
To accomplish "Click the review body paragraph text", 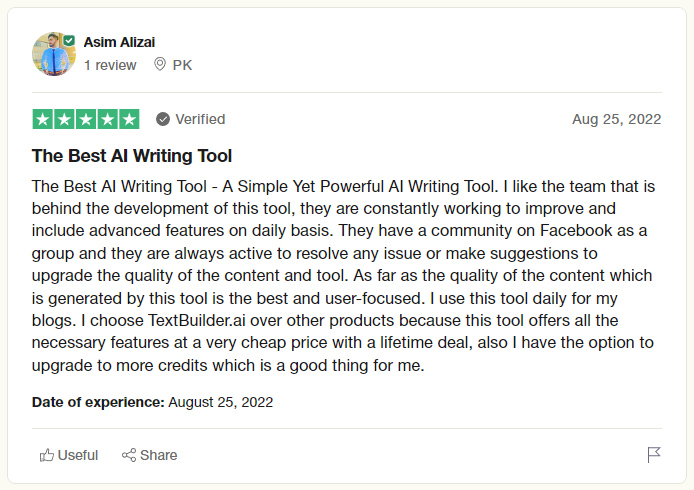I will (x=343, y=275).
